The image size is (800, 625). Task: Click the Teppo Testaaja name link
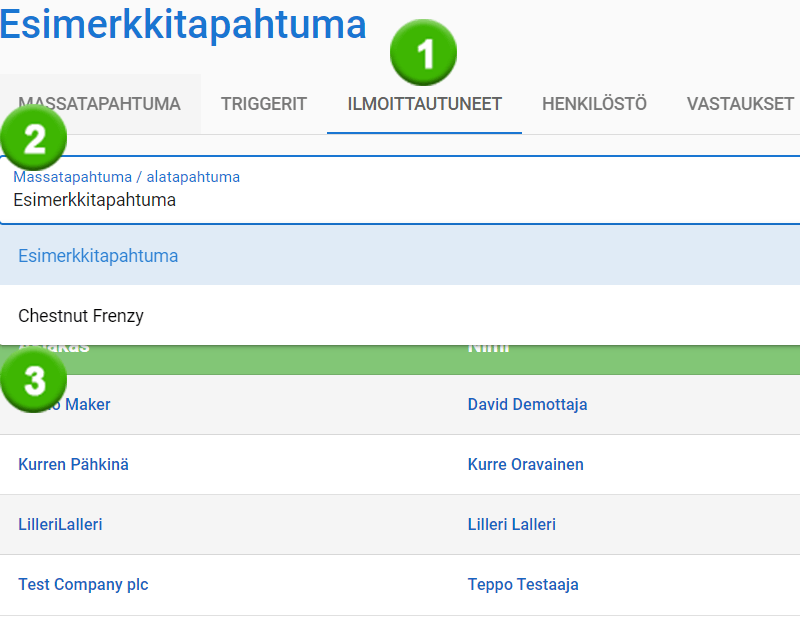[522, 585]
